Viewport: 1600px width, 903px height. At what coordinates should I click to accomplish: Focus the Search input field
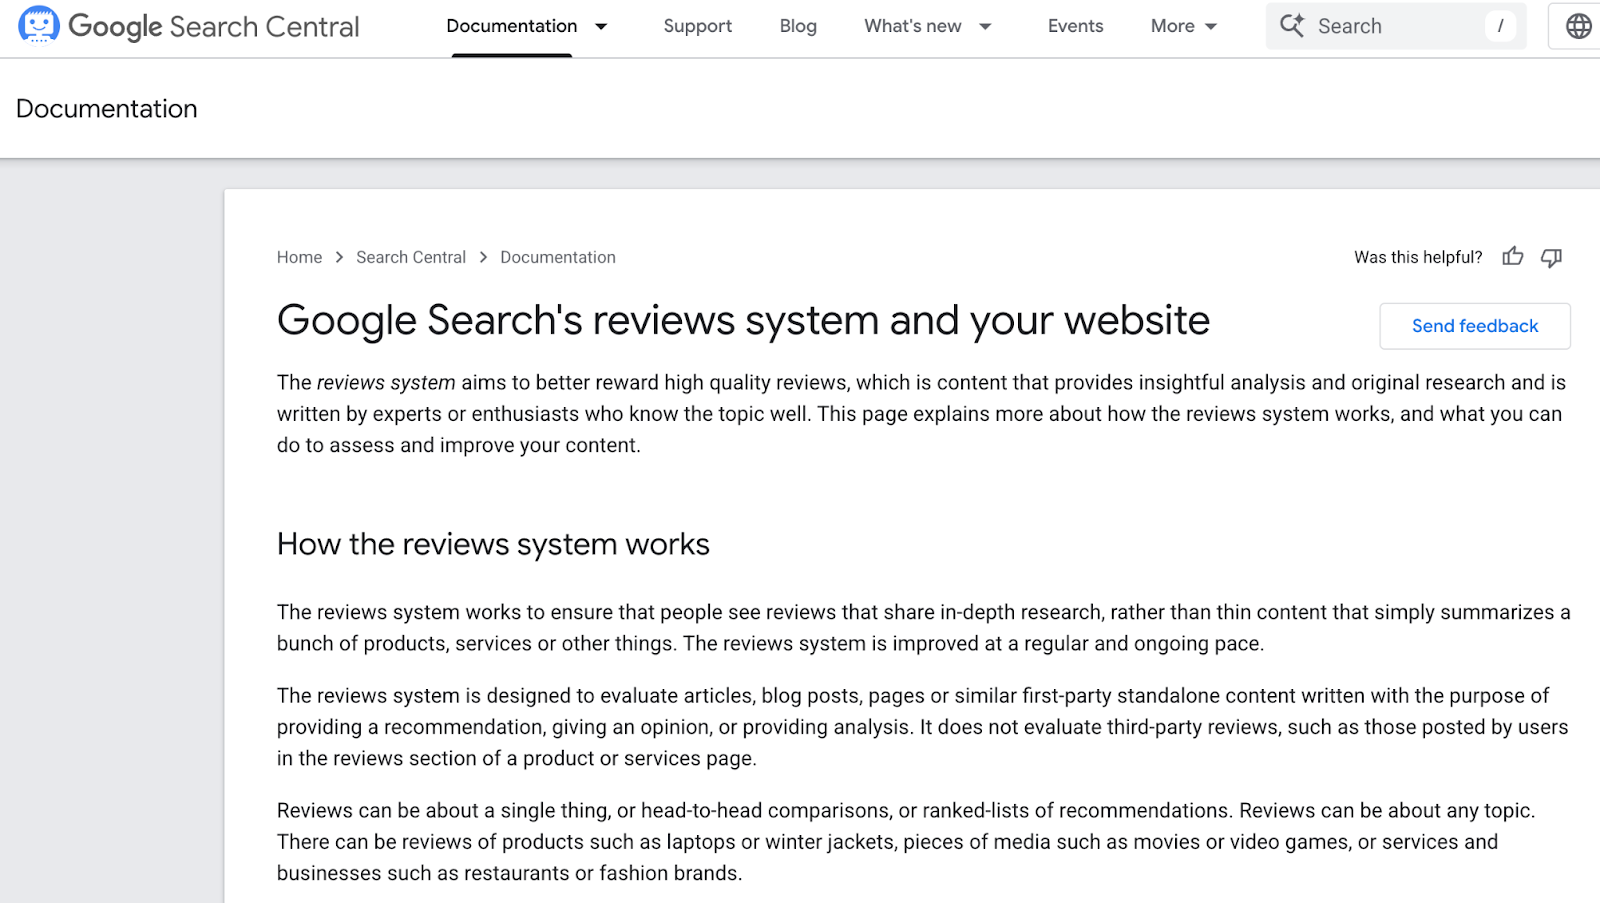point(1396,26)
